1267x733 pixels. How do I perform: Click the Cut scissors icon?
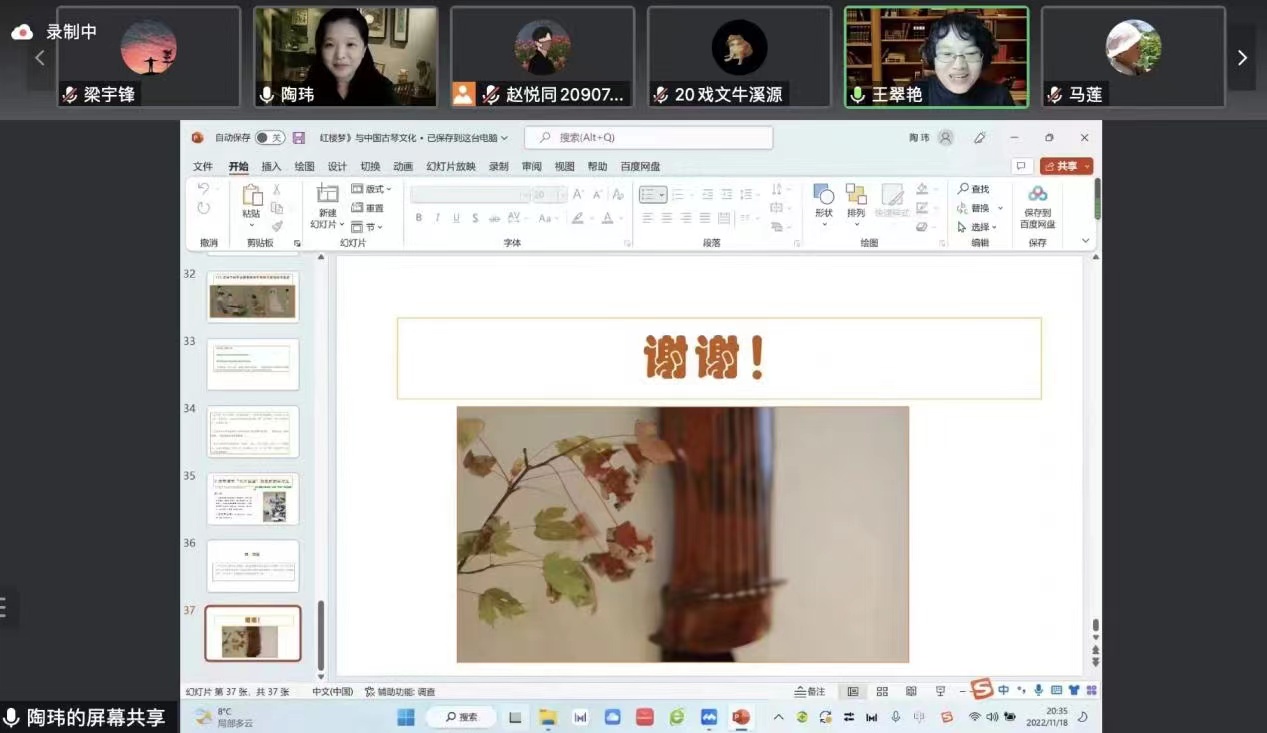point(277,189)
